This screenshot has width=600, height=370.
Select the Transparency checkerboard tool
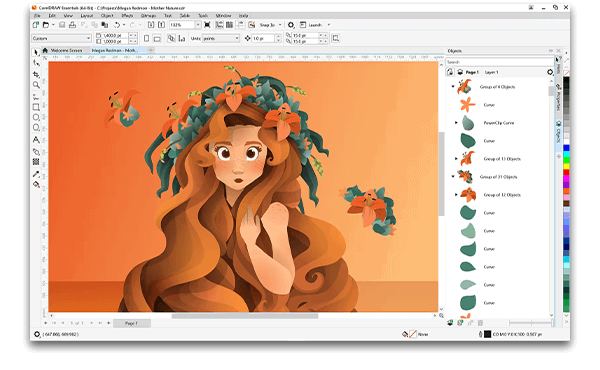coord(36,162)
